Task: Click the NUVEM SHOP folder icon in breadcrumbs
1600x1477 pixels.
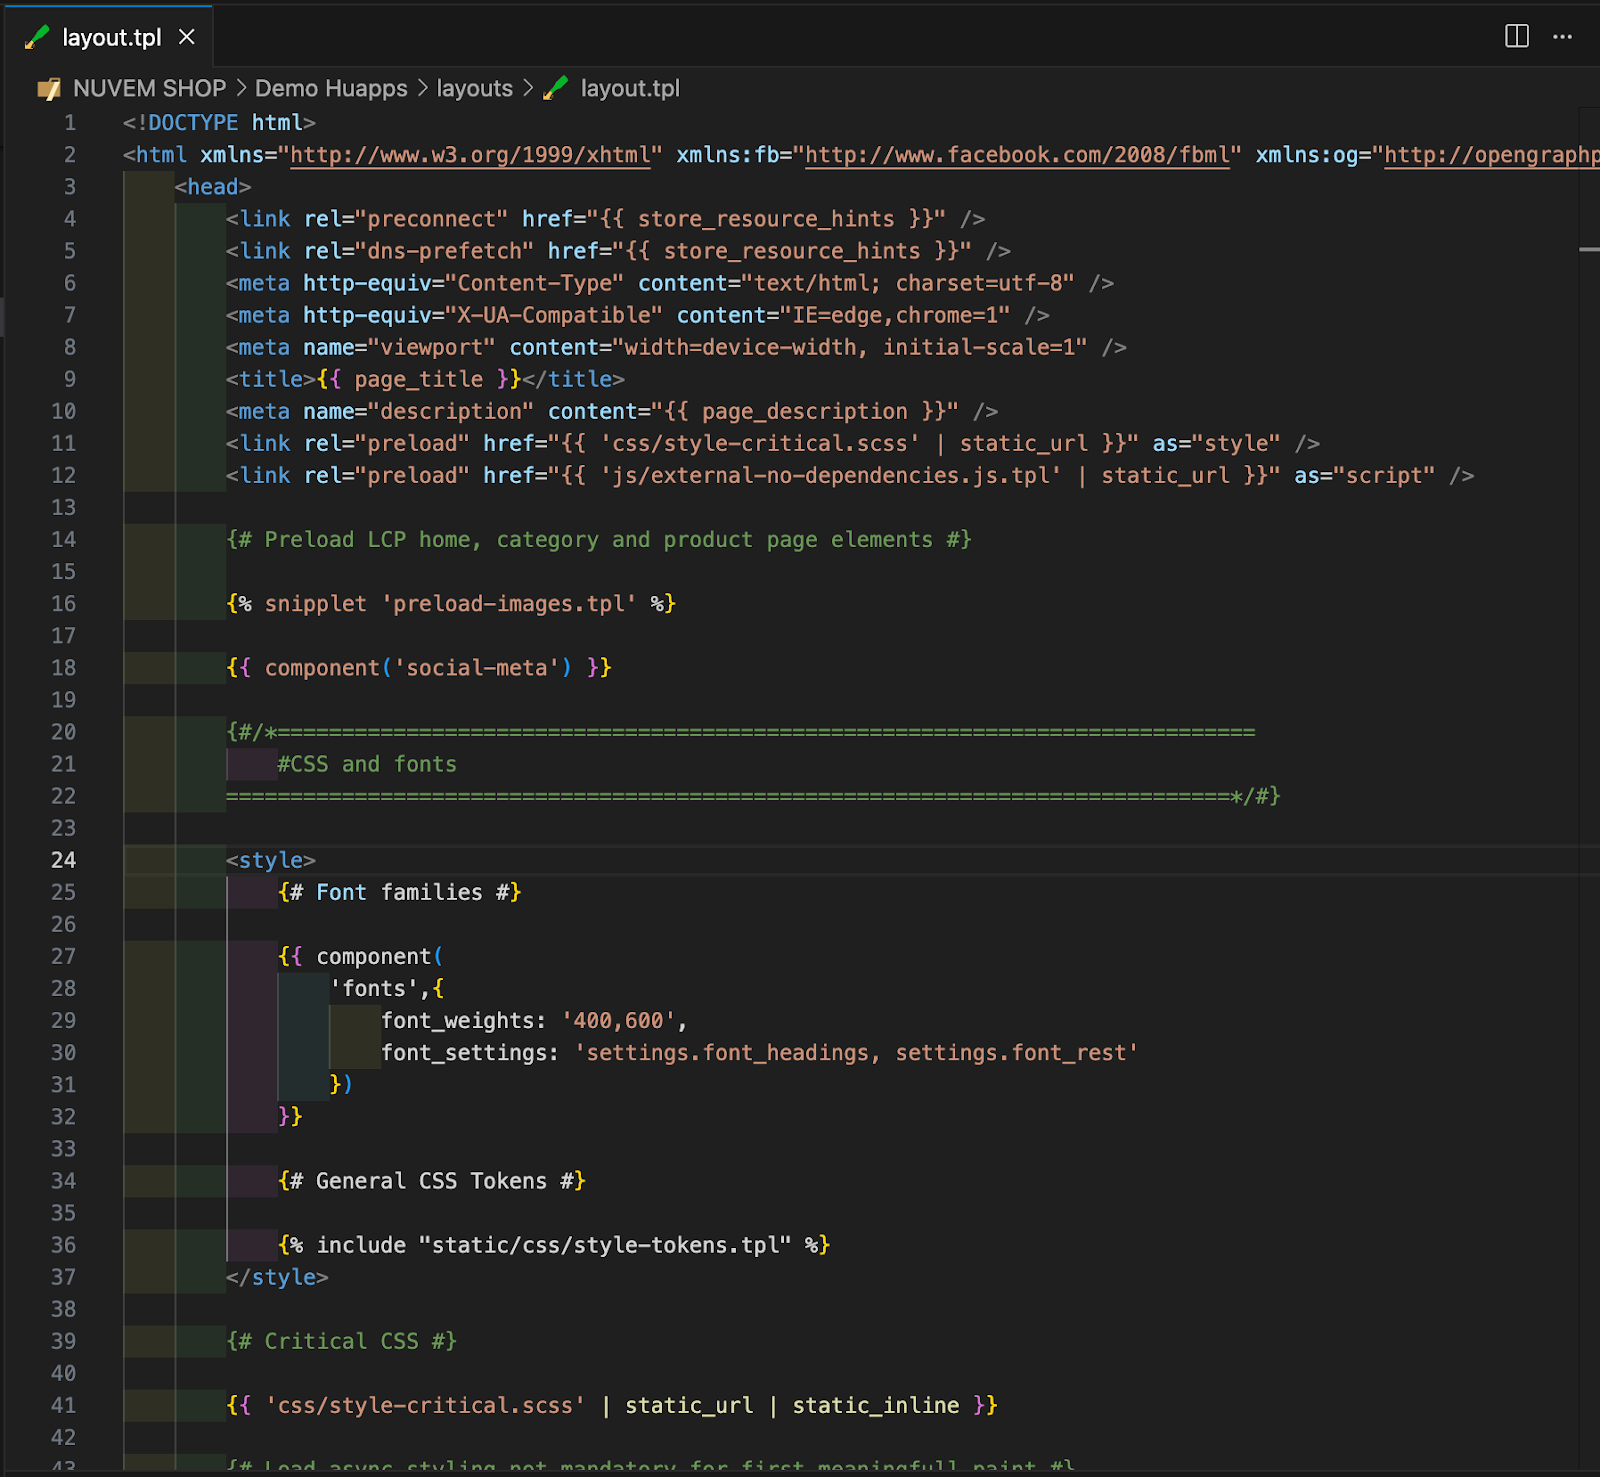Action: [x=48, y=89]
